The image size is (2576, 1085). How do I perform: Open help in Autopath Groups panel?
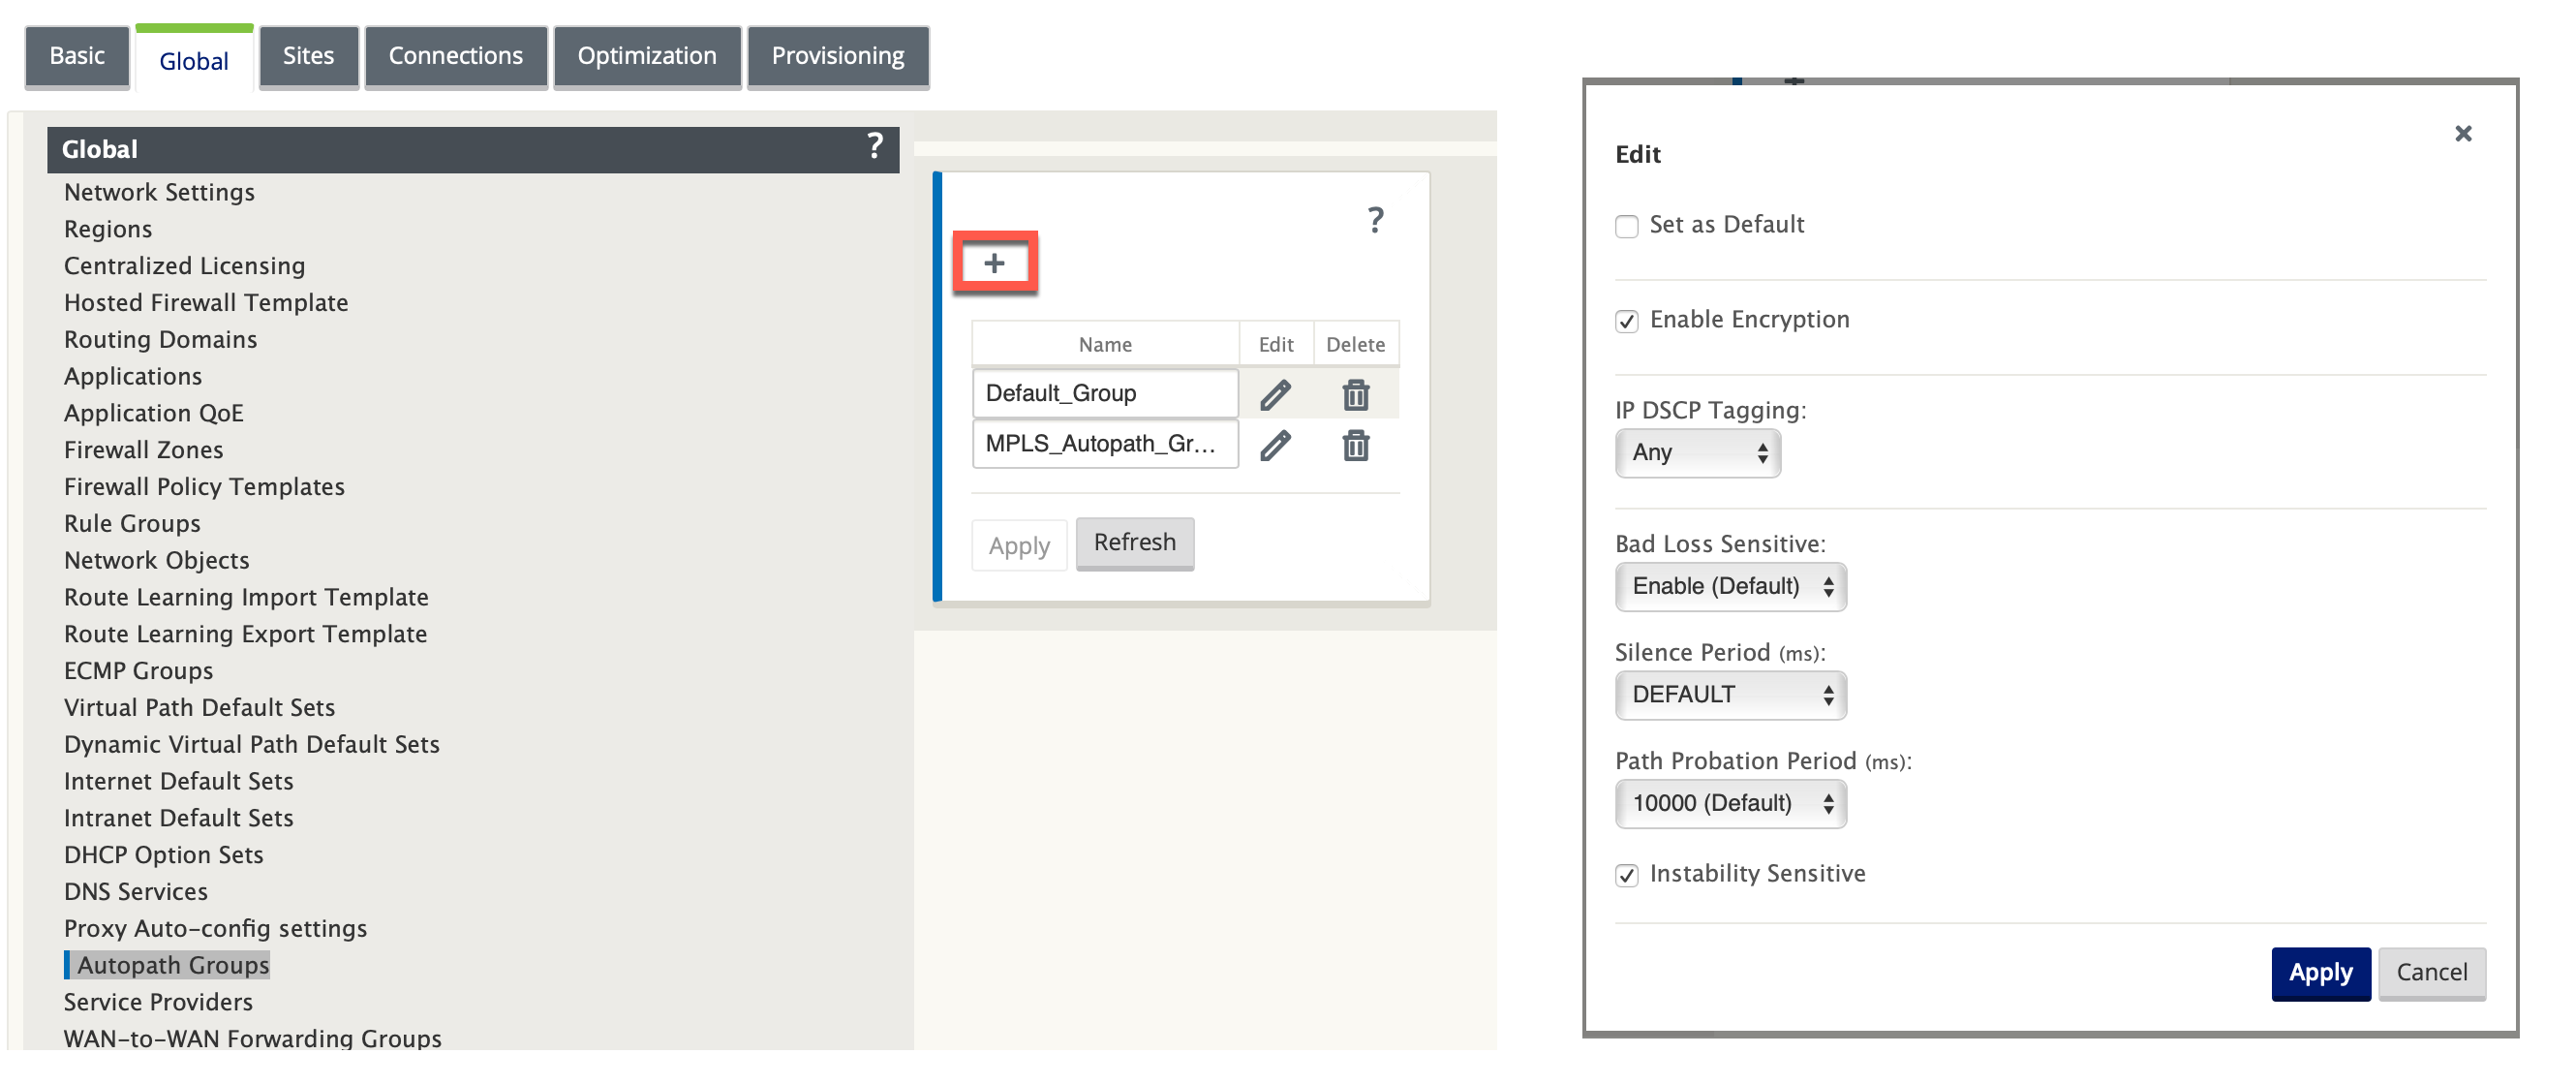(x=1376, y=220)
